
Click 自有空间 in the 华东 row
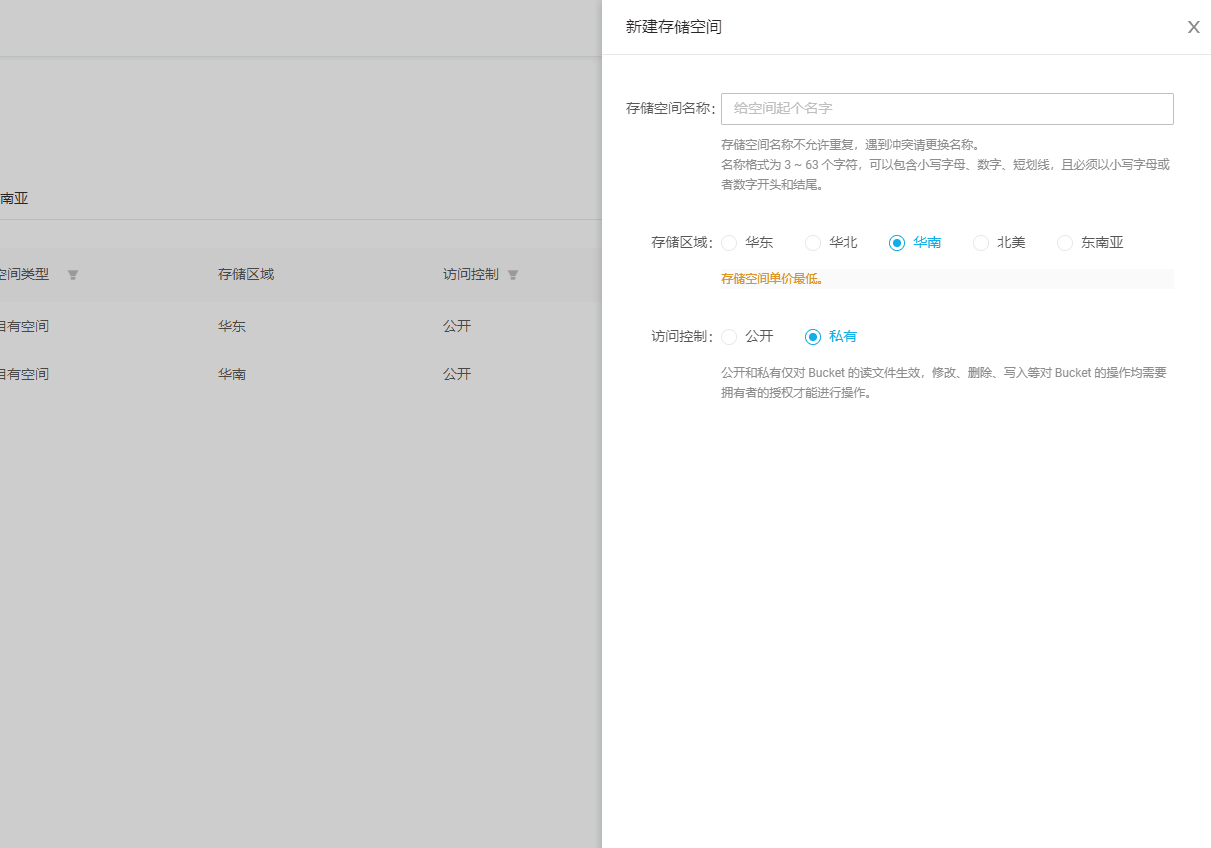pos(24,326)
